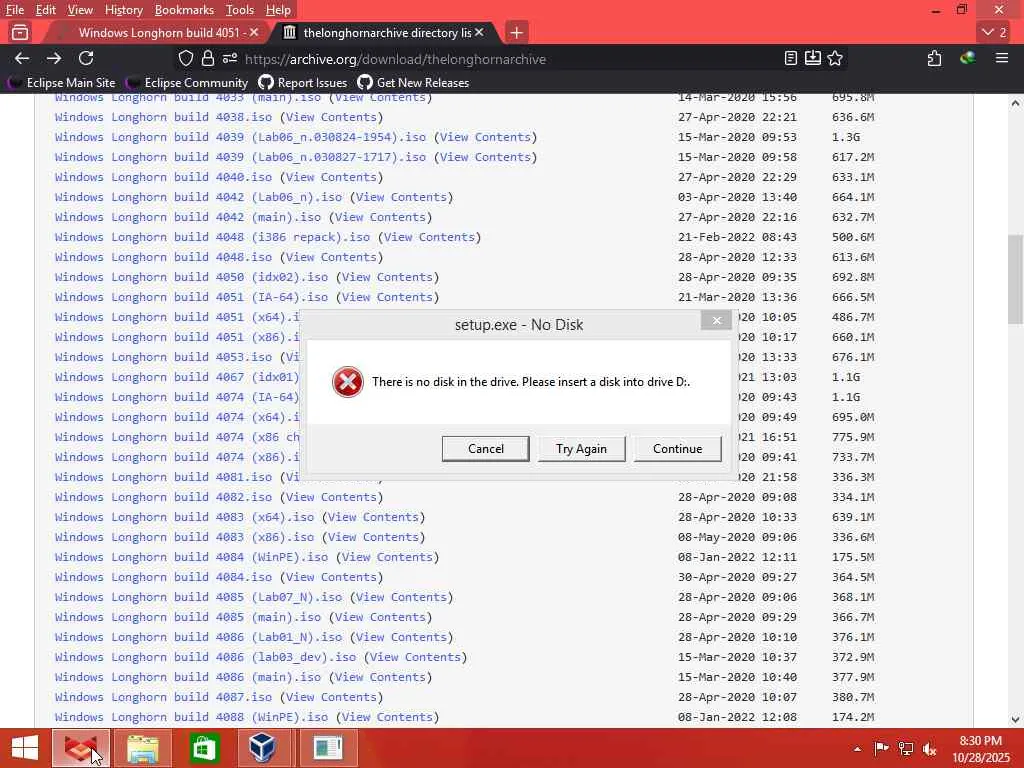Download Longhorn build 4085 (Lab07_N).iso
The height and width of the screenshot is (768, 1024).
coord(199,597)
